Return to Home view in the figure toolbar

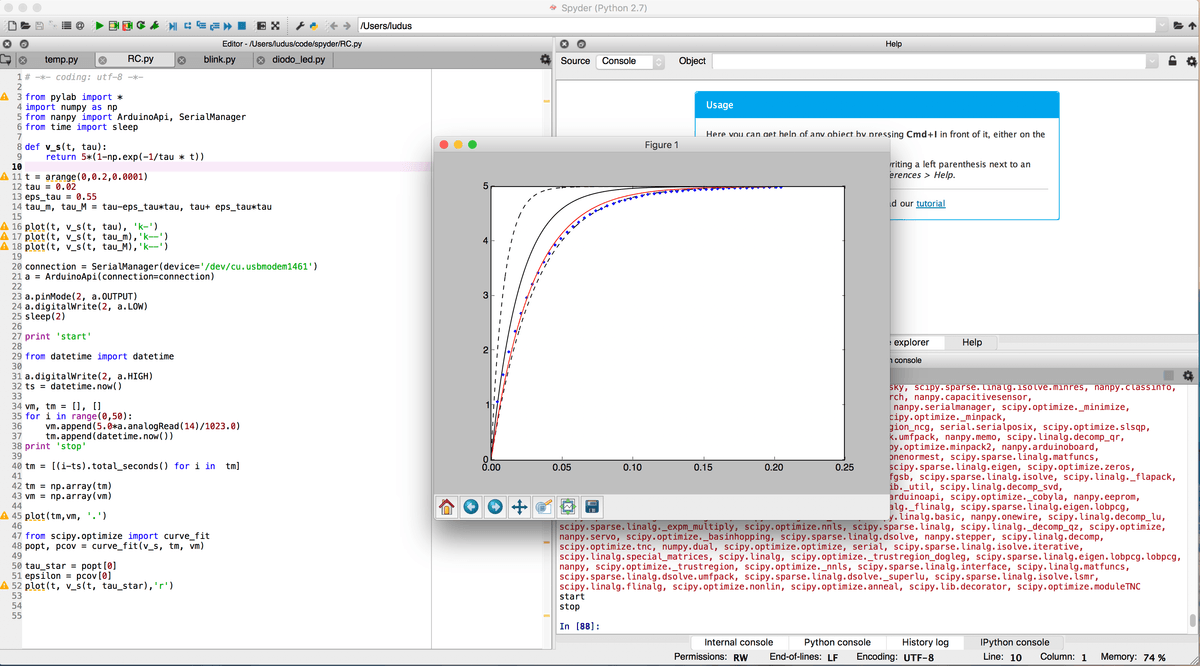tap(447, 507)
